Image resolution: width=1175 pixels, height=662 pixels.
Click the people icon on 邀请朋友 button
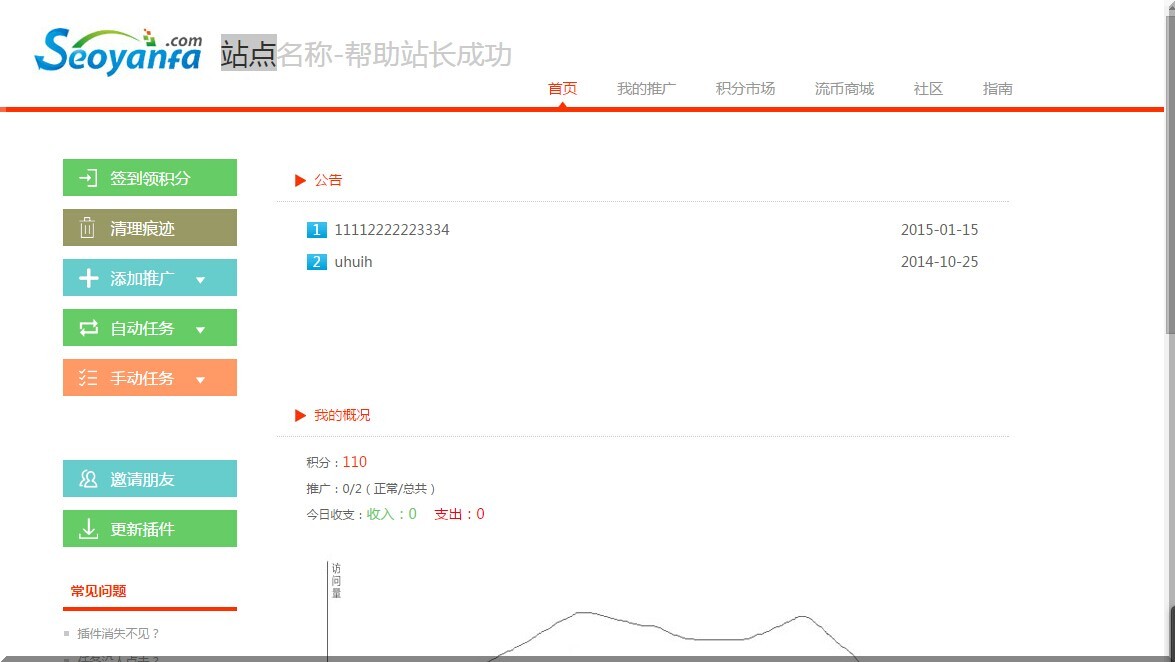(87, 478)
